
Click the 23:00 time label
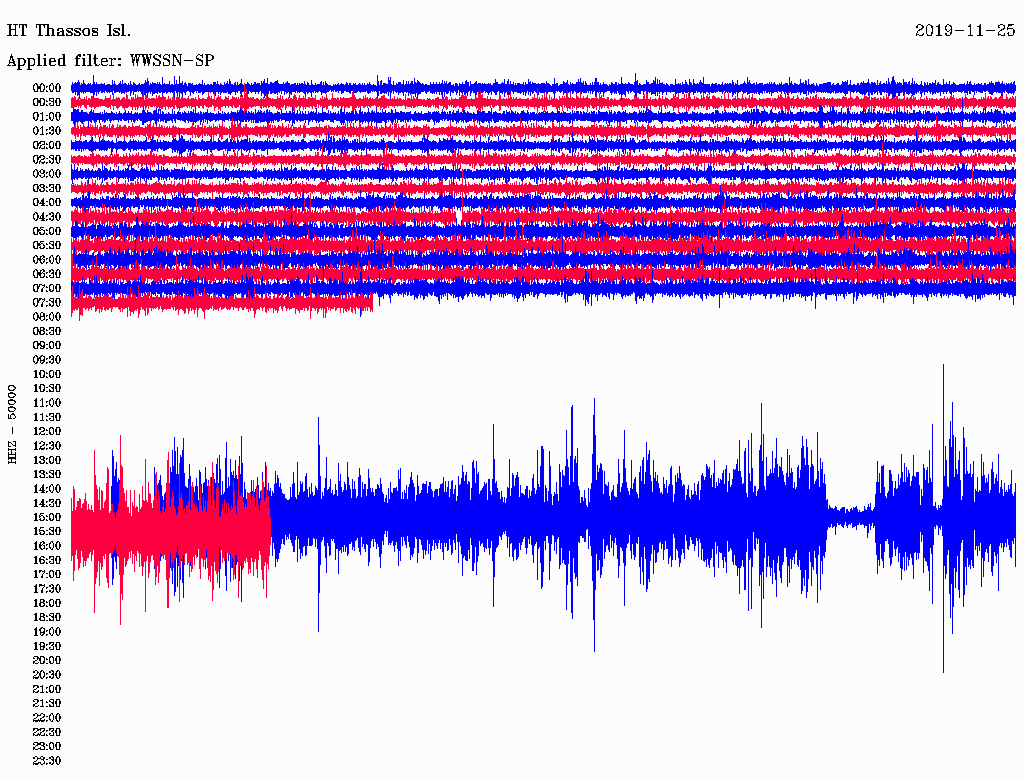(x=47, y=746)
